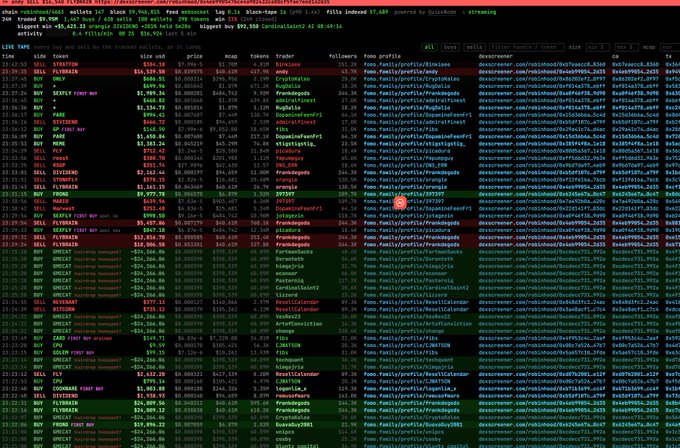Screen dimensions: 680x448
Task: Open fomo.family profile link for loganlim_x
Action: pos(410,389)
